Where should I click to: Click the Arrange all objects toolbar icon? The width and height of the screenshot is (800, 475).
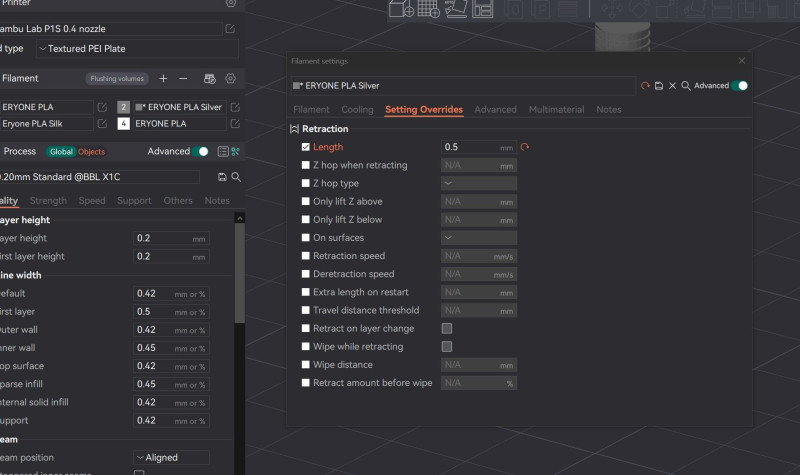pyautogui.click(x=482, y=9)
